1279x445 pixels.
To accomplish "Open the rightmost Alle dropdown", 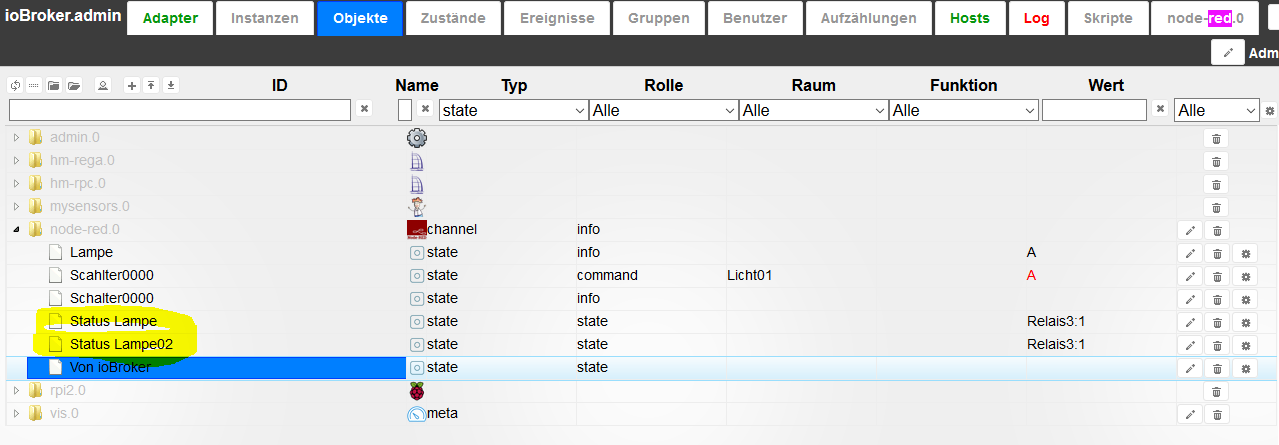I will click(x=1217, y=110).
